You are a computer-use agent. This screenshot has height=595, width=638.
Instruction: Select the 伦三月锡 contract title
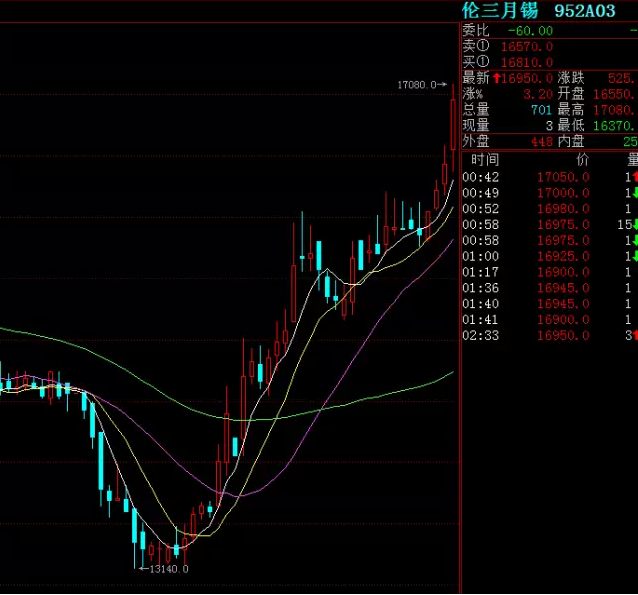tap(500, 11)
